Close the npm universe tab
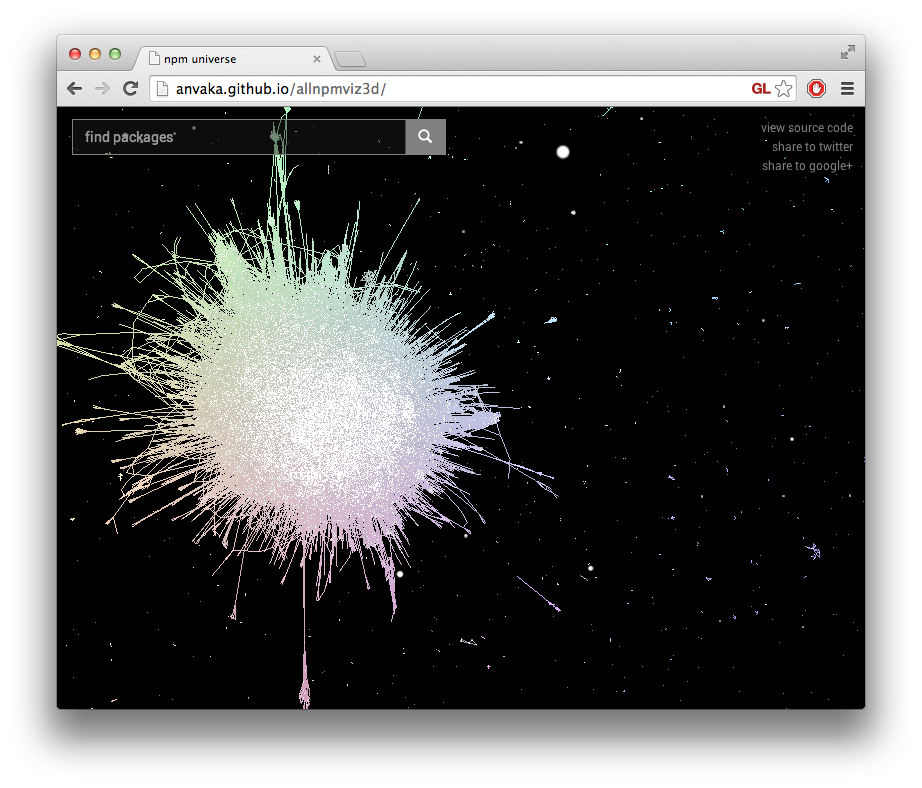This screenshot has height=788, width=922. (317, 58)
